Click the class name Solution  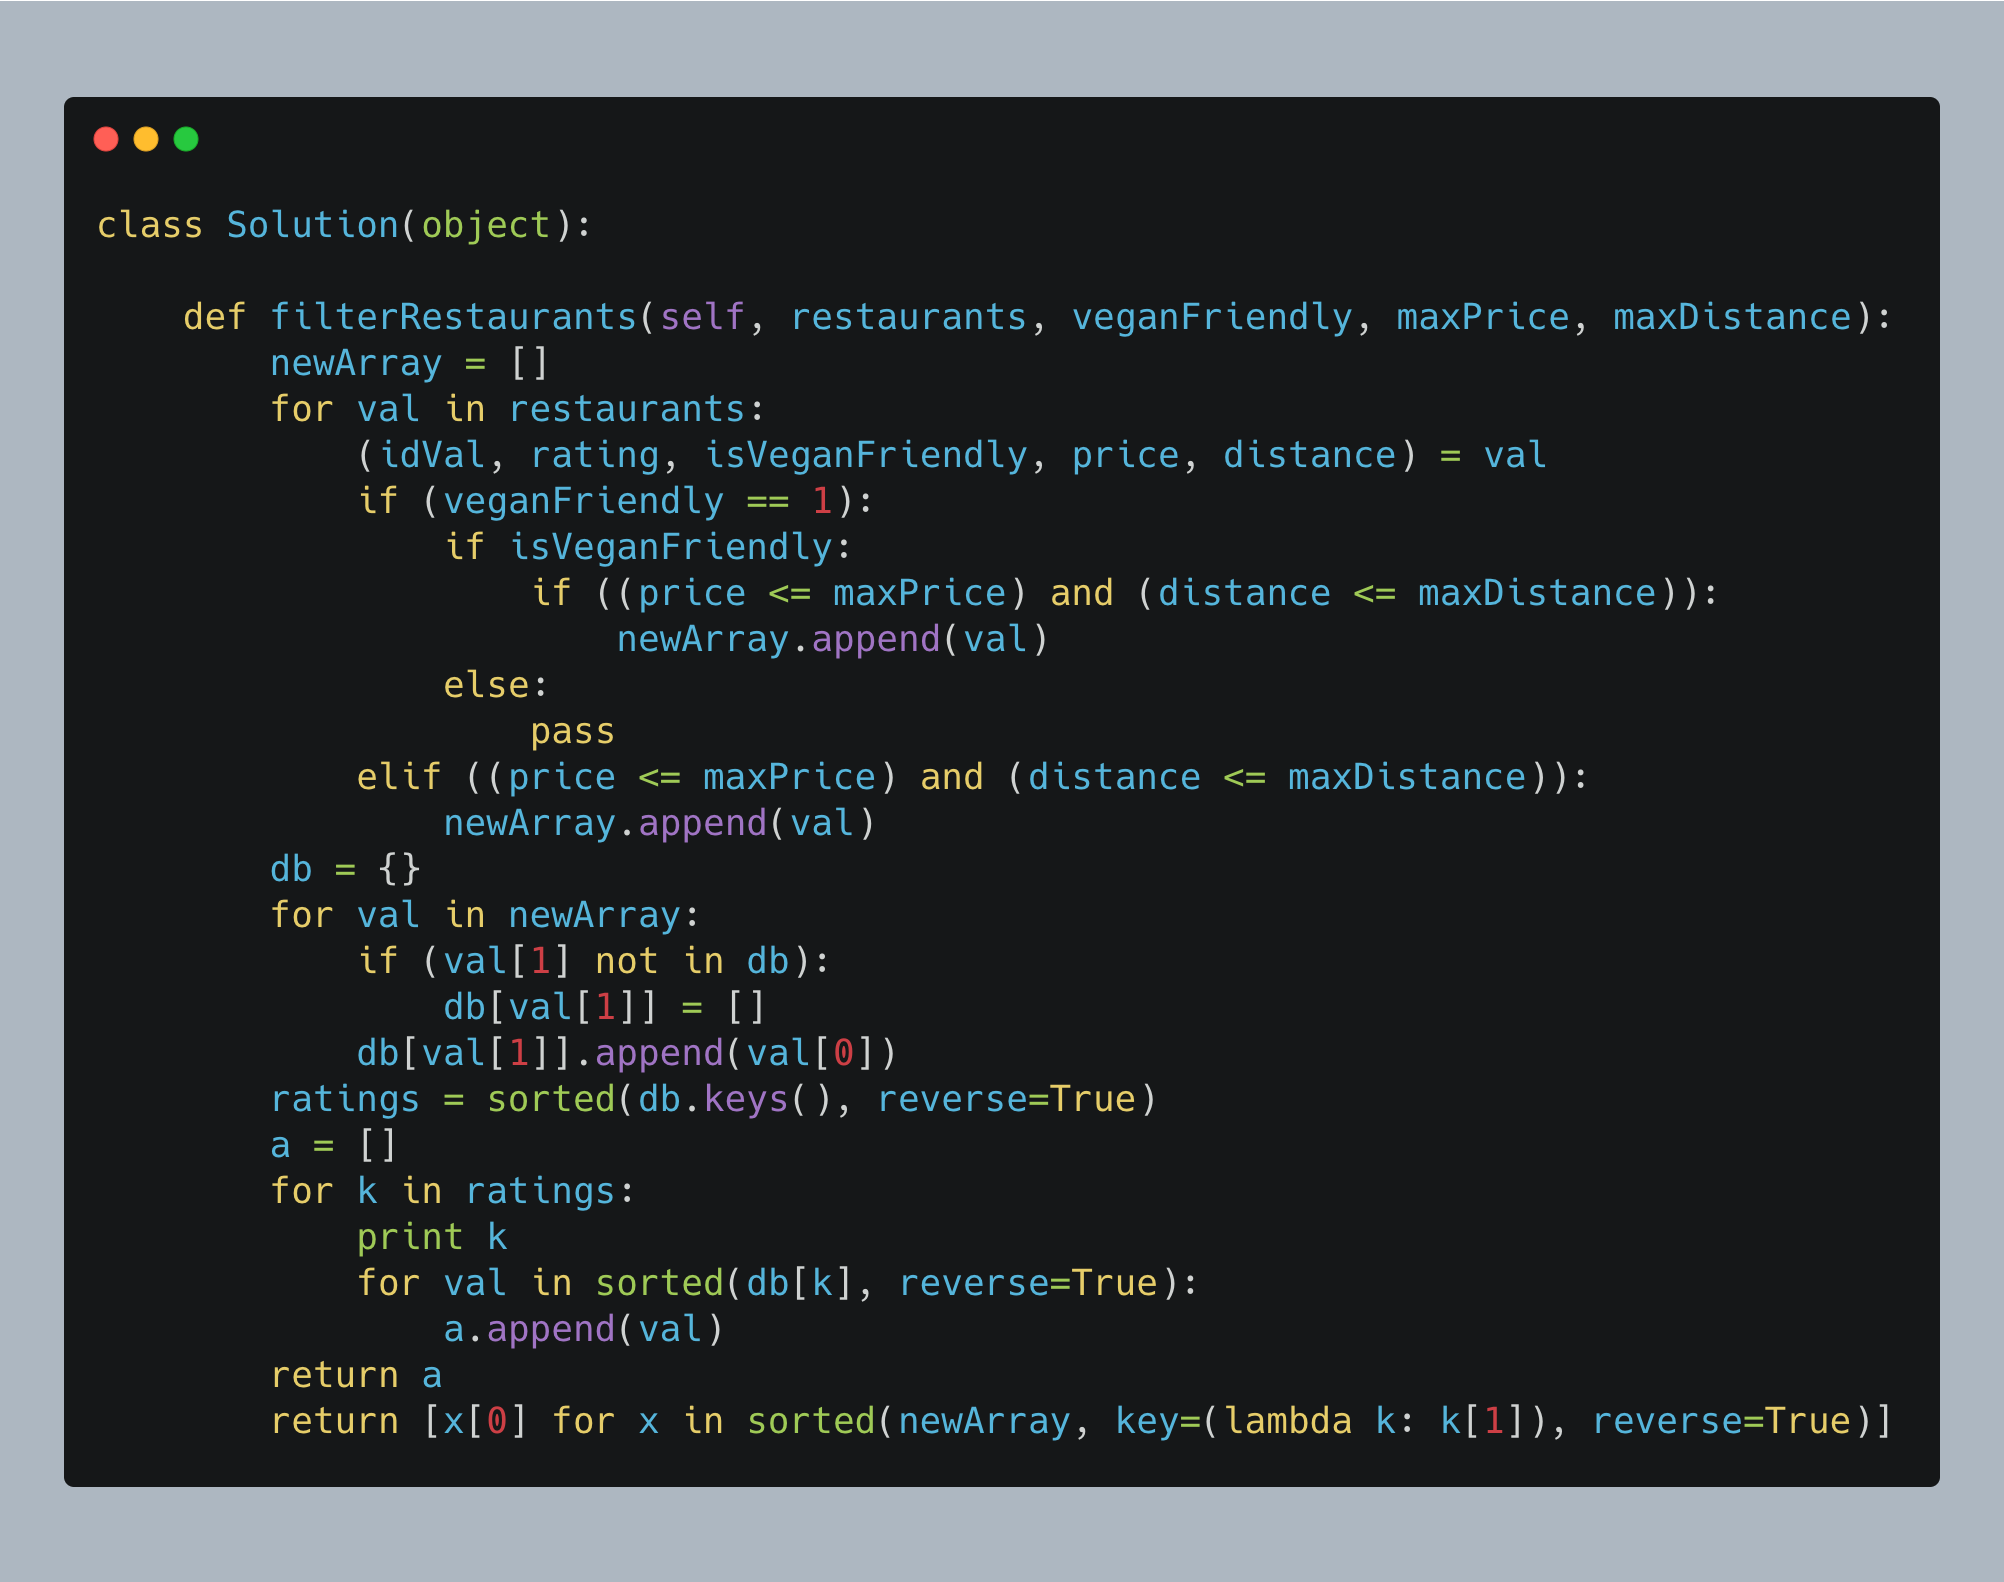coord(312,225)
